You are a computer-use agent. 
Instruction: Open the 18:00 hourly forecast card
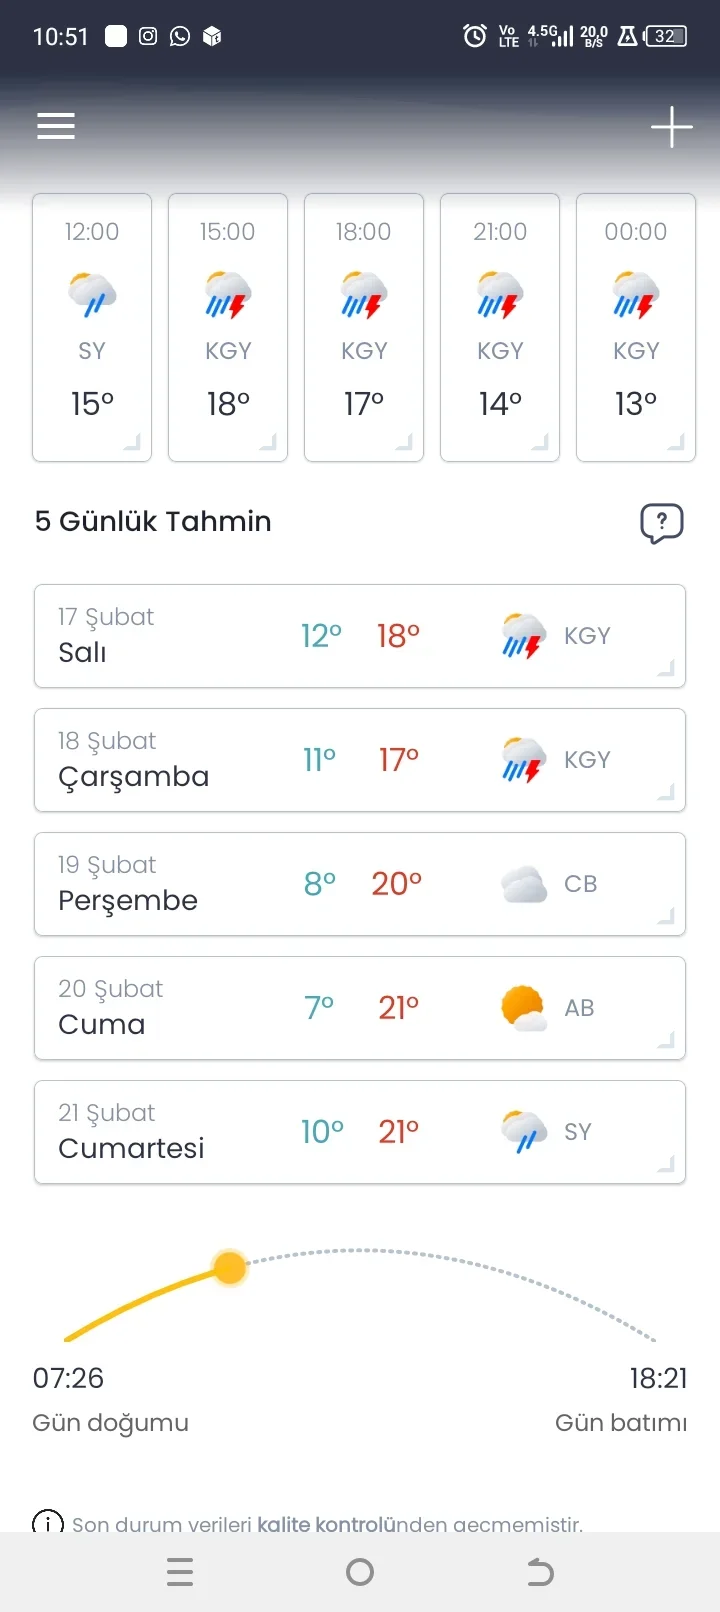pyautogui.click(x=364, y=327)
